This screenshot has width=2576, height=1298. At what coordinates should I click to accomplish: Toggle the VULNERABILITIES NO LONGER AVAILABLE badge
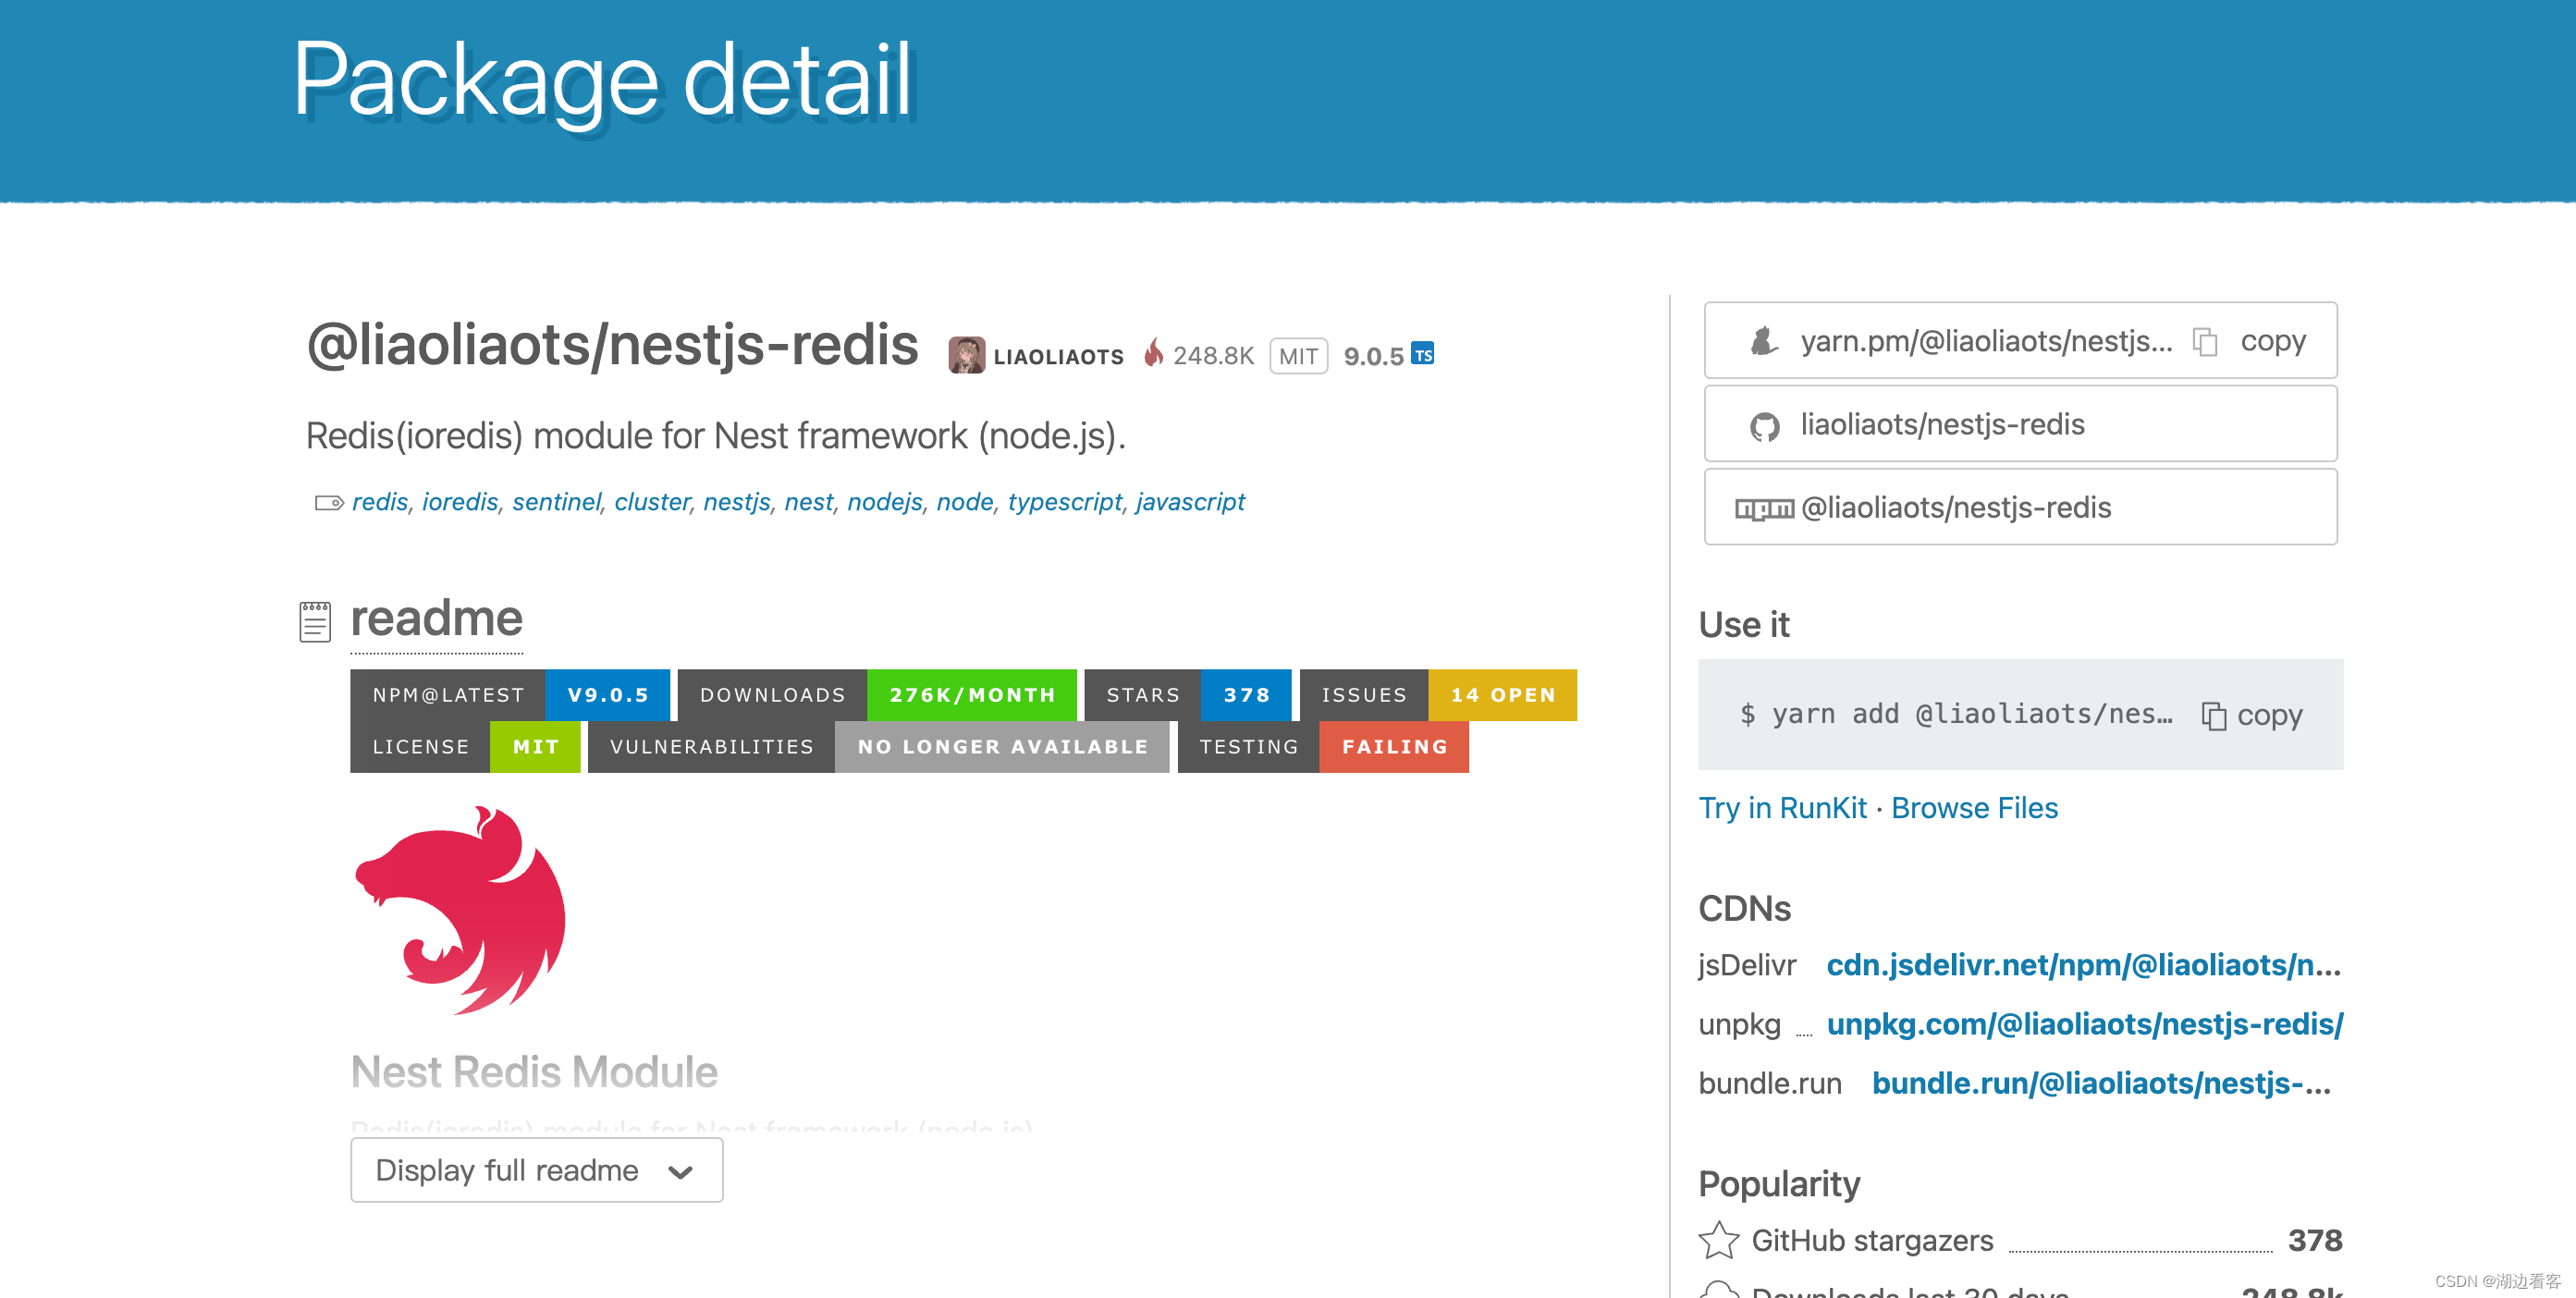[x=877, y=748]
